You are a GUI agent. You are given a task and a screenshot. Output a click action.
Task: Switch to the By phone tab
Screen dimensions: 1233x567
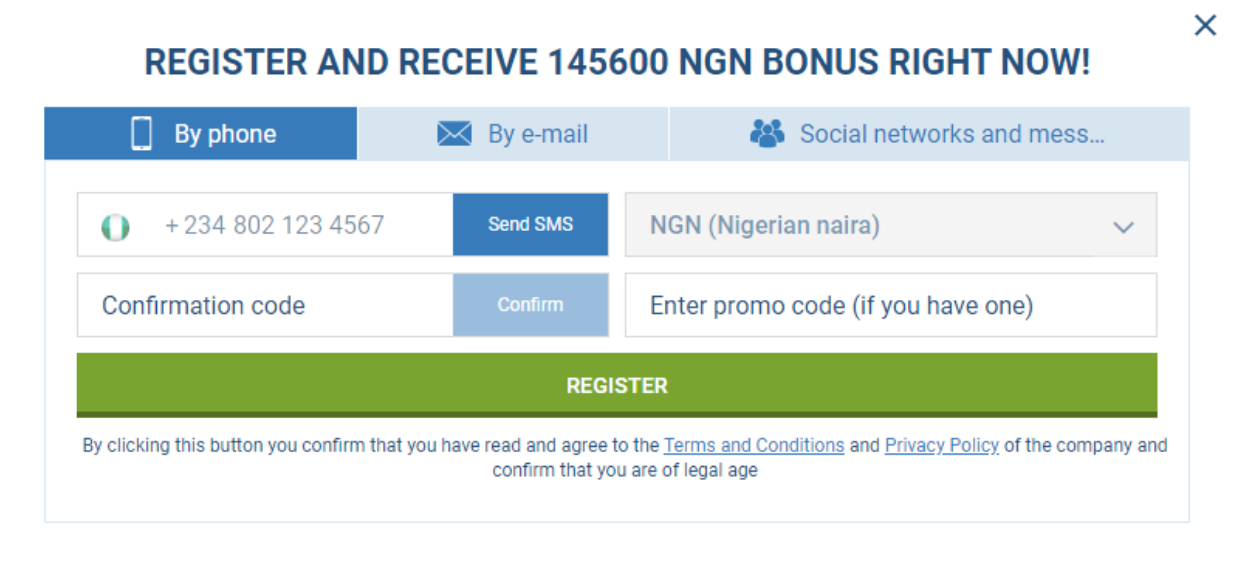click(x=200, y=134)
